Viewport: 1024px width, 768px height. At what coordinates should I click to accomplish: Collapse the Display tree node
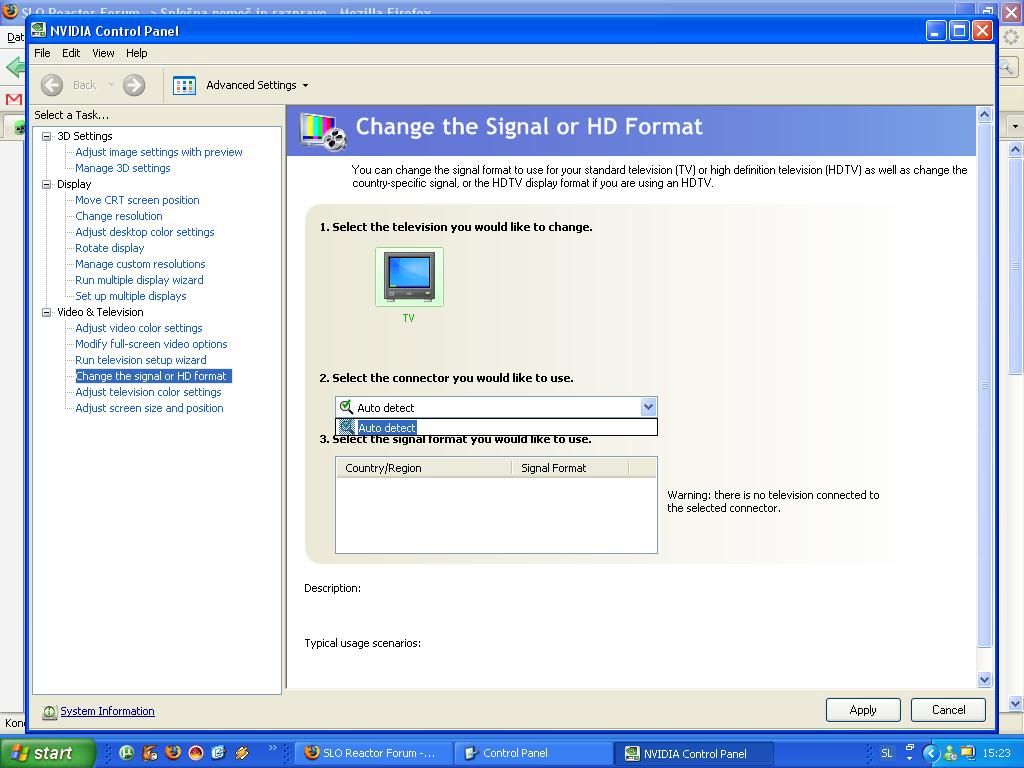click(x=46, y=184)
